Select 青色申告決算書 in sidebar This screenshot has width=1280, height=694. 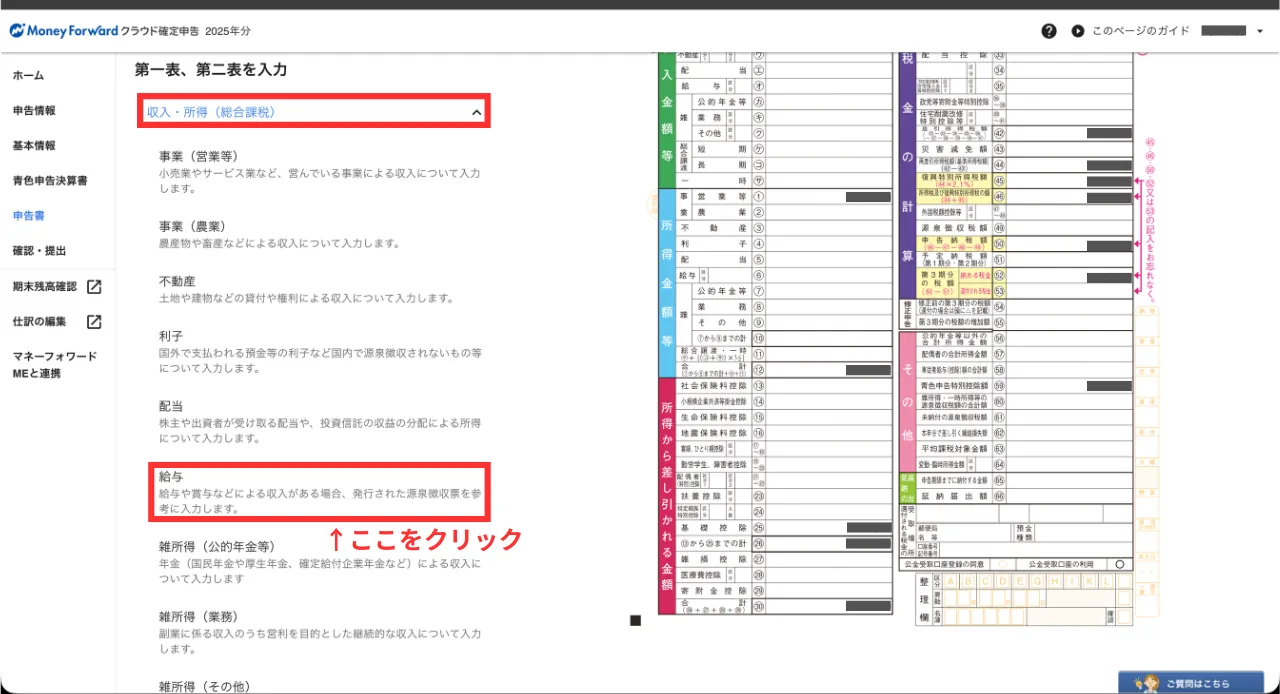pyautogui.click(x=50, y=181)
